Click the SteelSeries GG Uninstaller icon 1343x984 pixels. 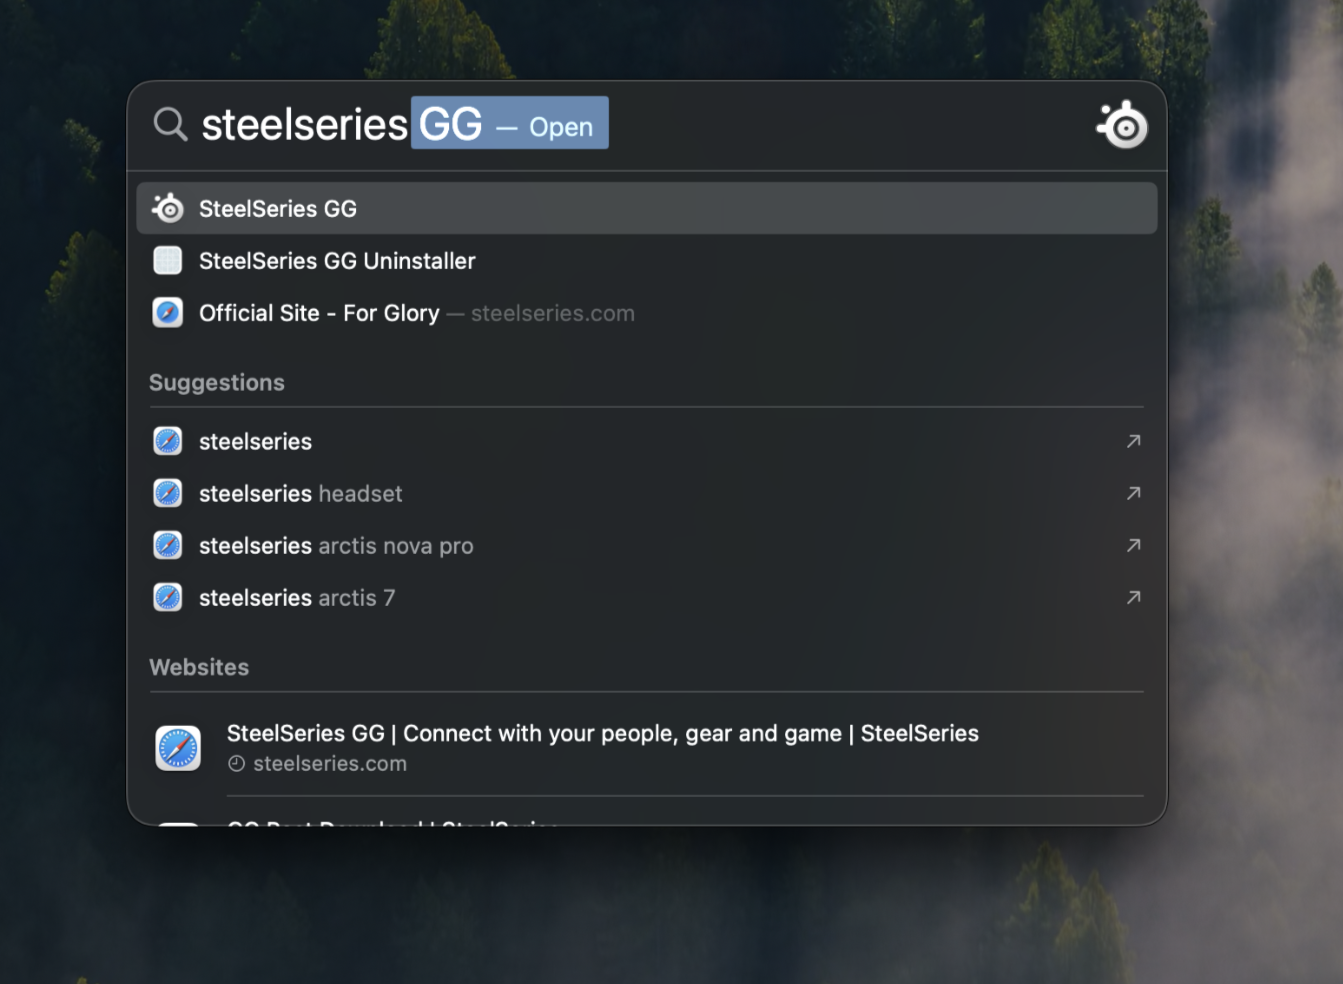tap(168, 261)
